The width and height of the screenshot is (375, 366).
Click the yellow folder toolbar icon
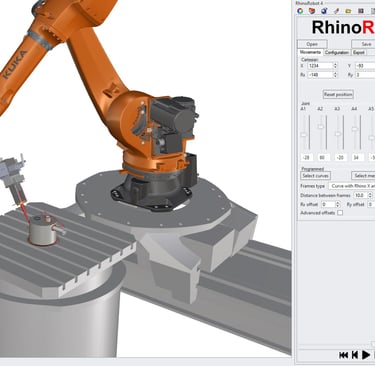tap(348, 11)
